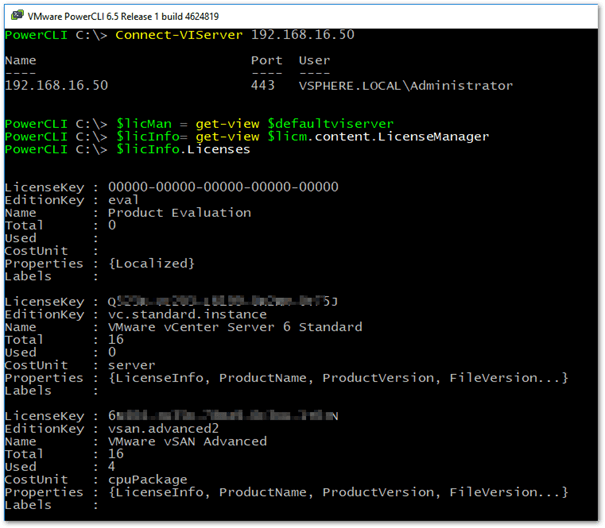
Task: Click 'vsan.advanced2' edition key
Action: point(163,428)
